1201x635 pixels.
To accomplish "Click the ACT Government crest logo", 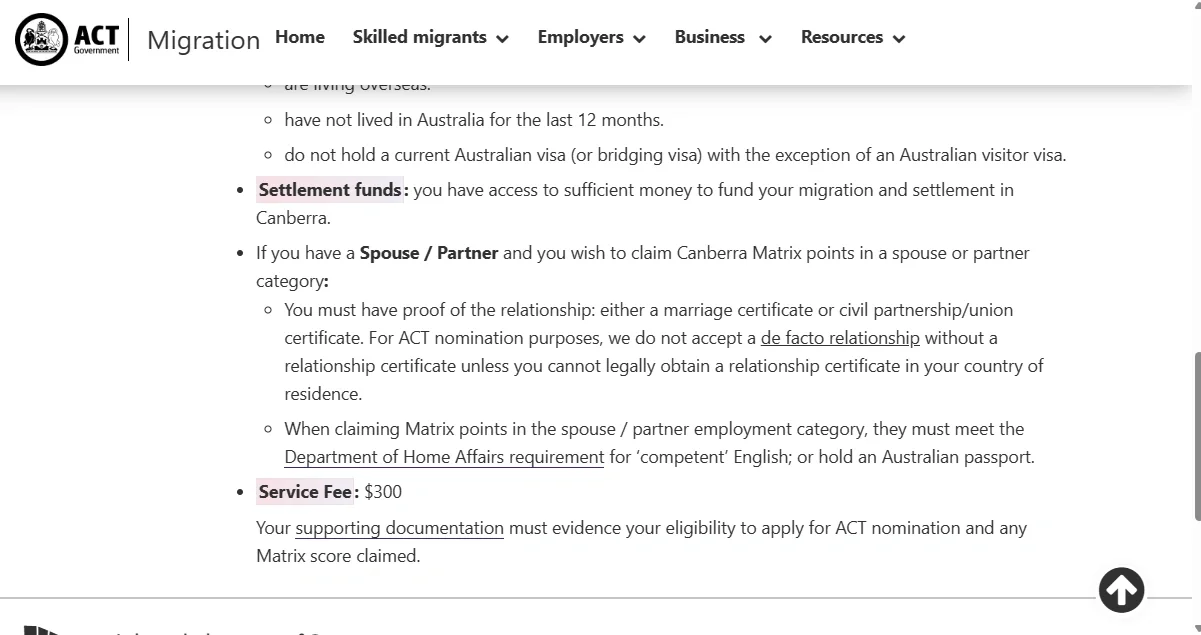I will [x=41, y=40].
